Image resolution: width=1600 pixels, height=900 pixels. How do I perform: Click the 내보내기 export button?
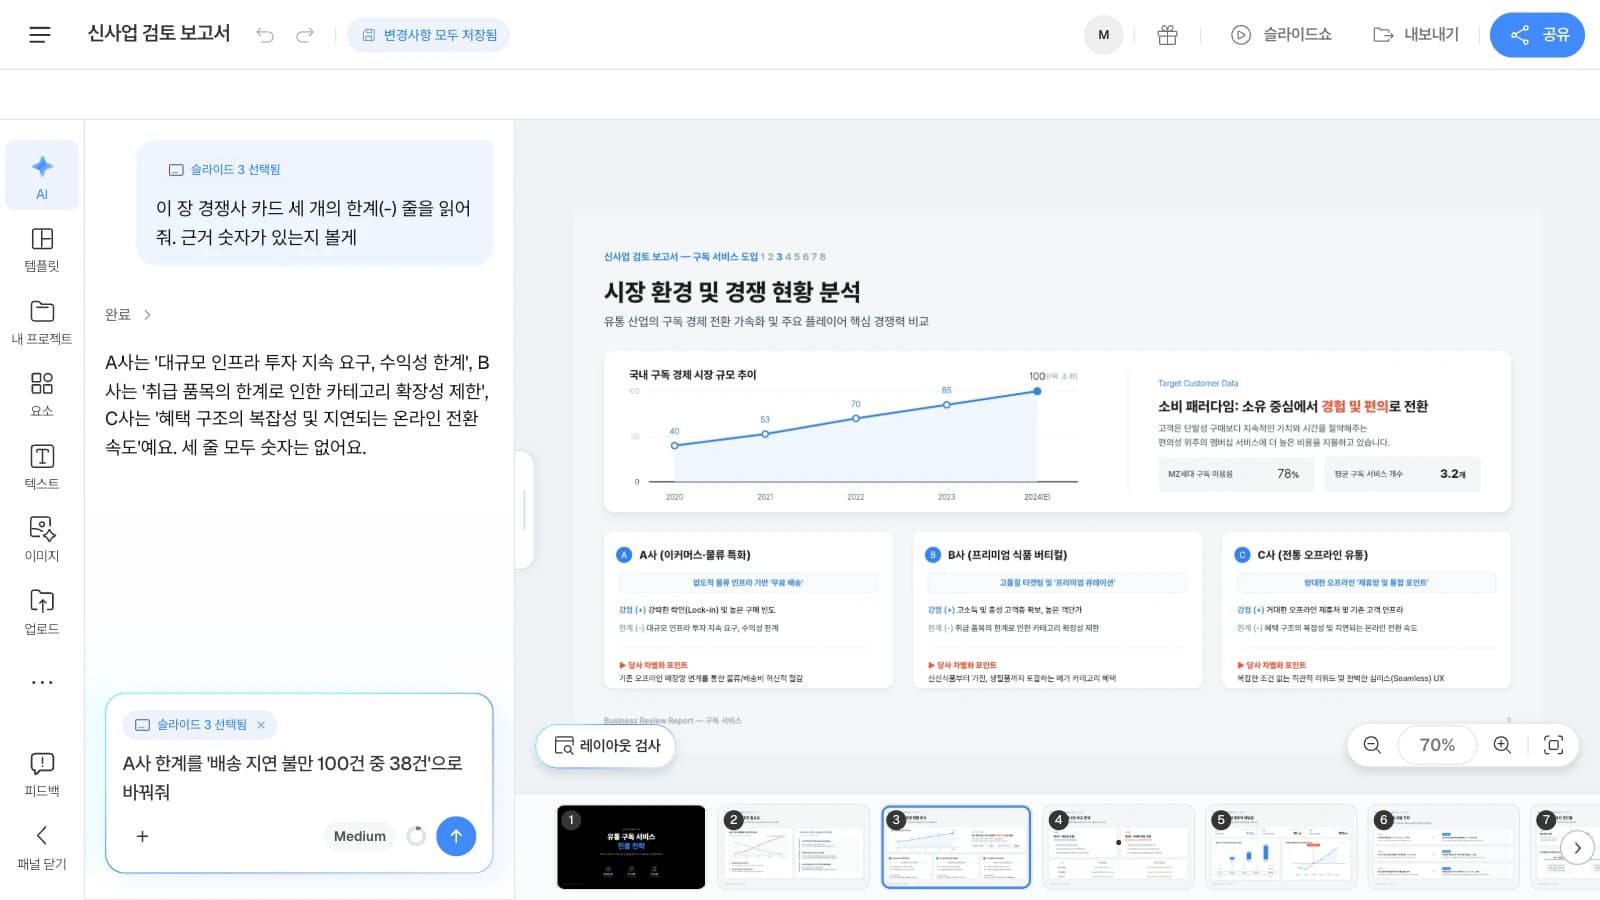pos(1416,35)
